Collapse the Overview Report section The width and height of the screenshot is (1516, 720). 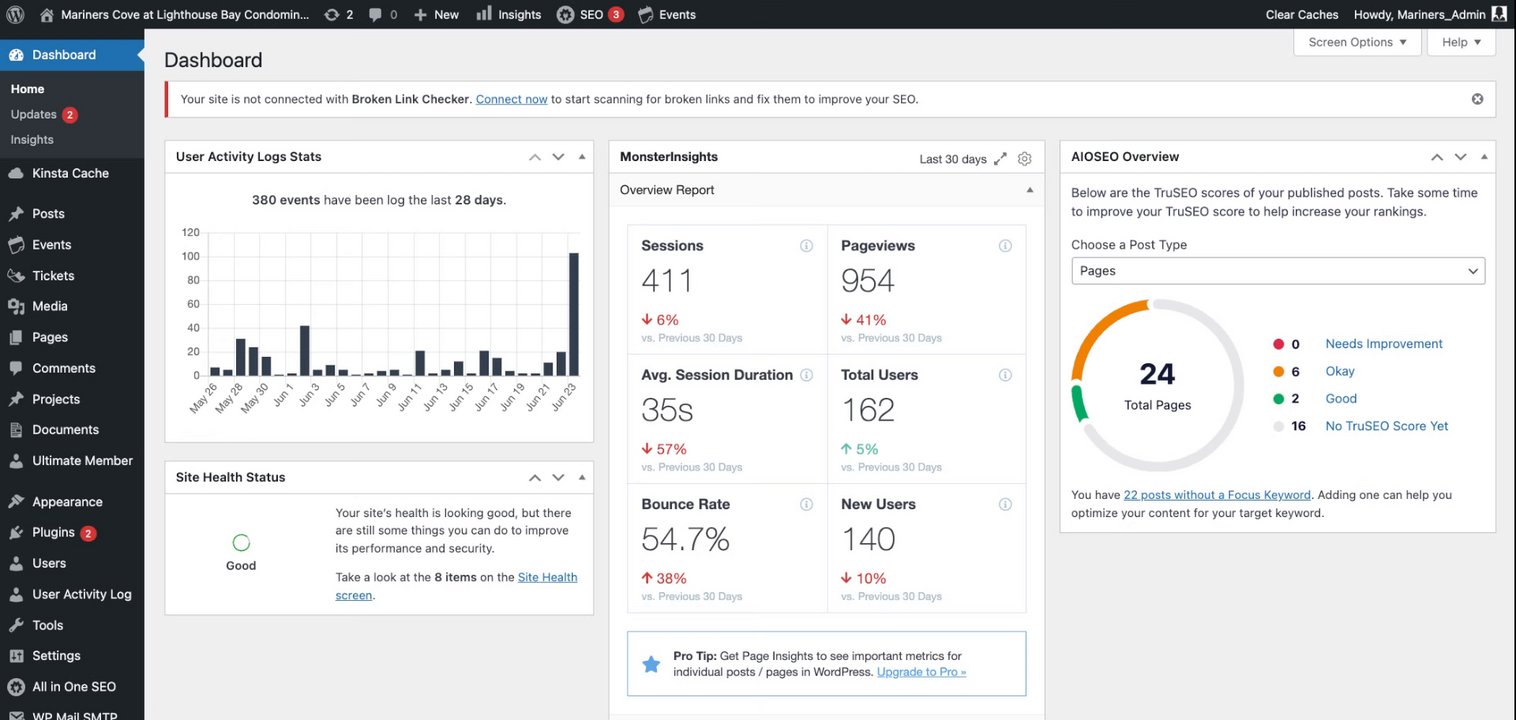coord(1029,190)
